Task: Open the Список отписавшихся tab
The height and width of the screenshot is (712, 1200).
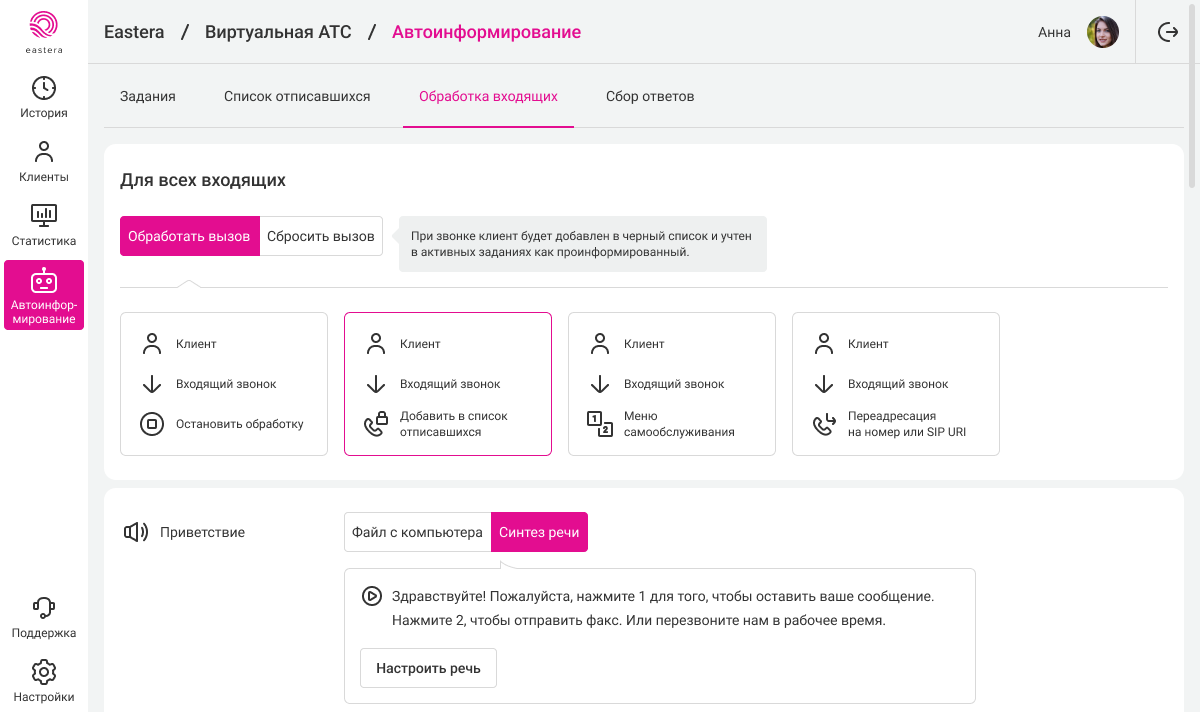Action: [297, 97]
